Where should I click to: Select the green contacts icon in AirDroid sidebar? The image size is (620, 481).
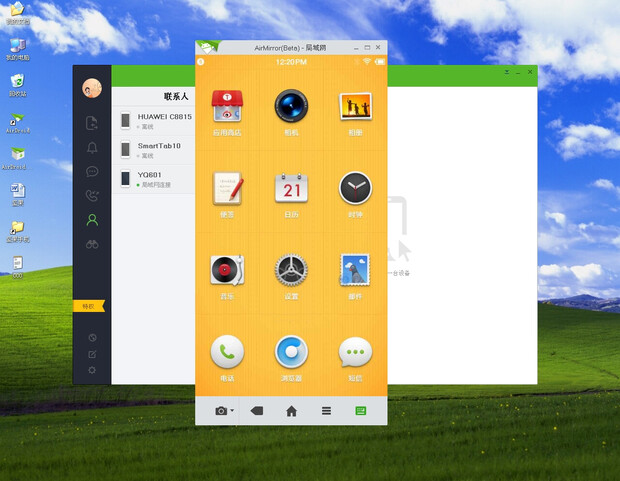point(92,220)
